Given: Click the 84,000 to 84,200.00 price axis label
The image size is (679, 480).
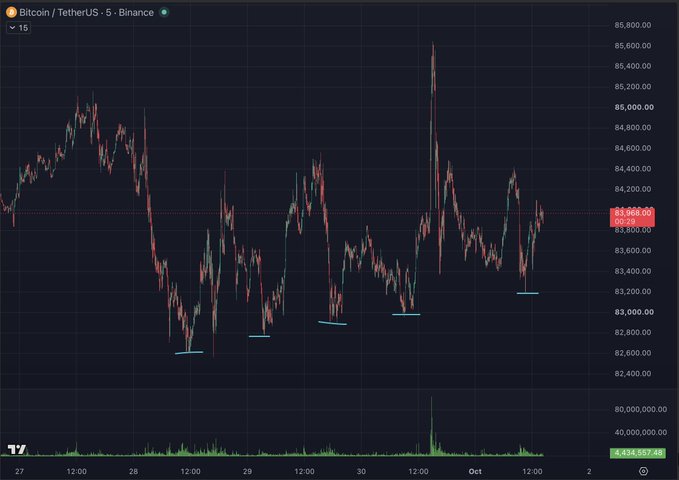Looking at the screenshot, I should [633, 189].
